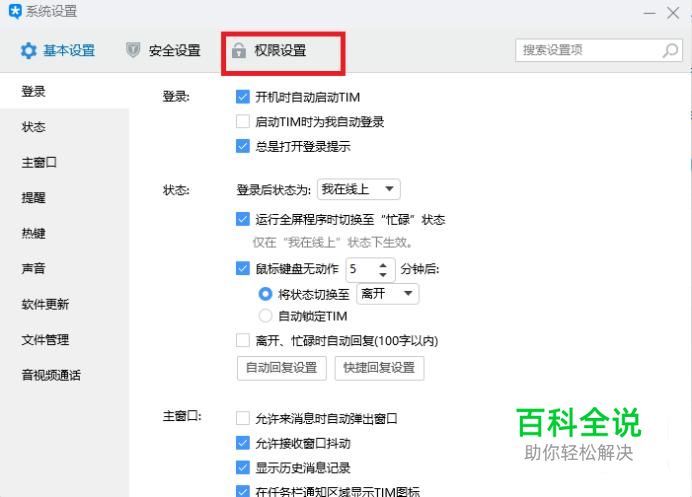692x497 pixels.
Task: Click the shield icon of 安全设置
Action: coord(133,50)
